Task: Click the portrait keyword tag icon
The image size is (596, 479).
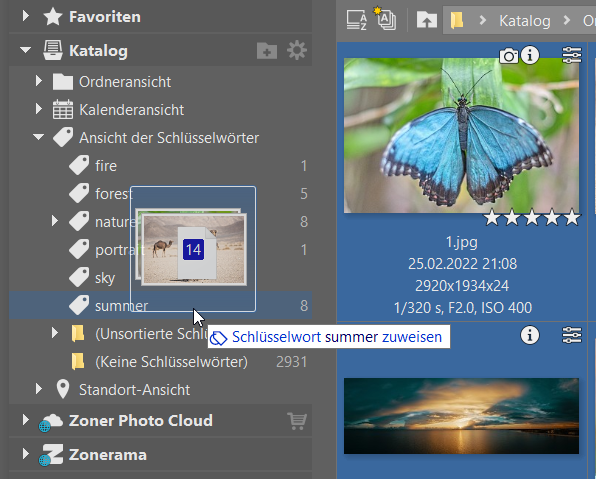Action: (79, 249)
